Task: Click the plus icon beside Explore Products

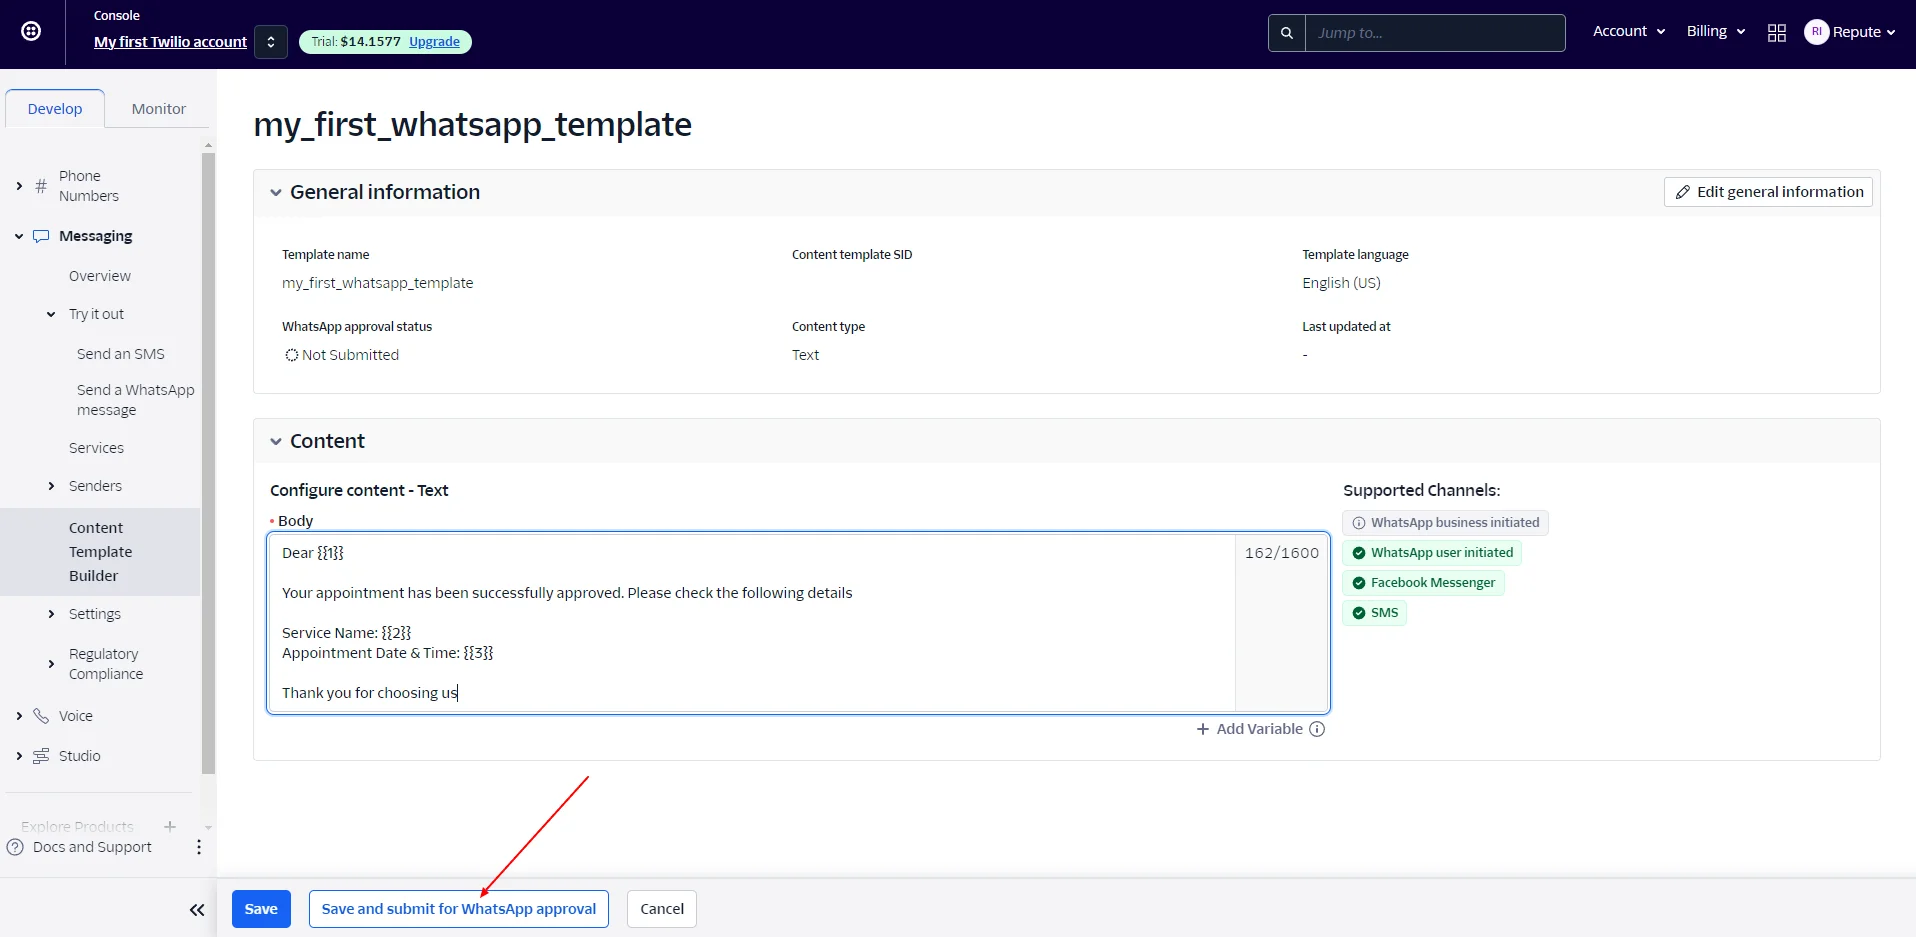Action: tap(170, 826)
